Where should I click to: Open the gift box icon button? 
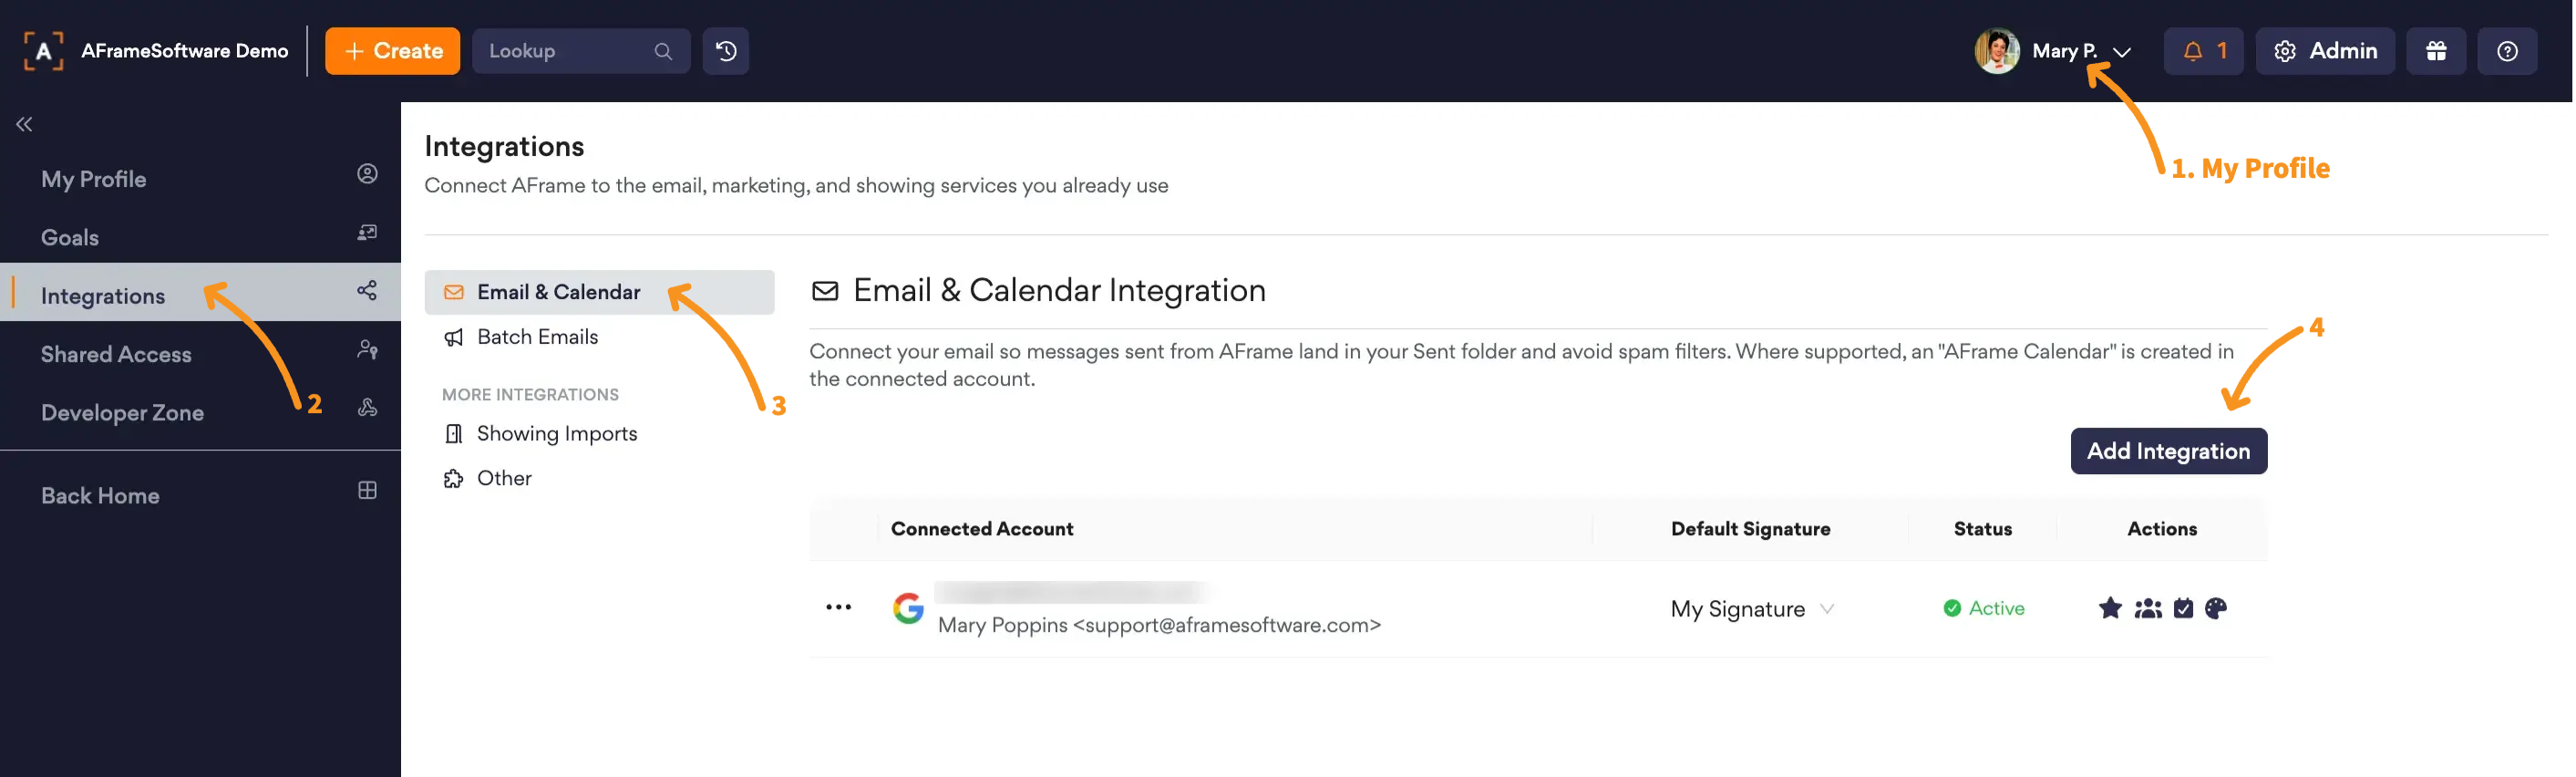2436,51
